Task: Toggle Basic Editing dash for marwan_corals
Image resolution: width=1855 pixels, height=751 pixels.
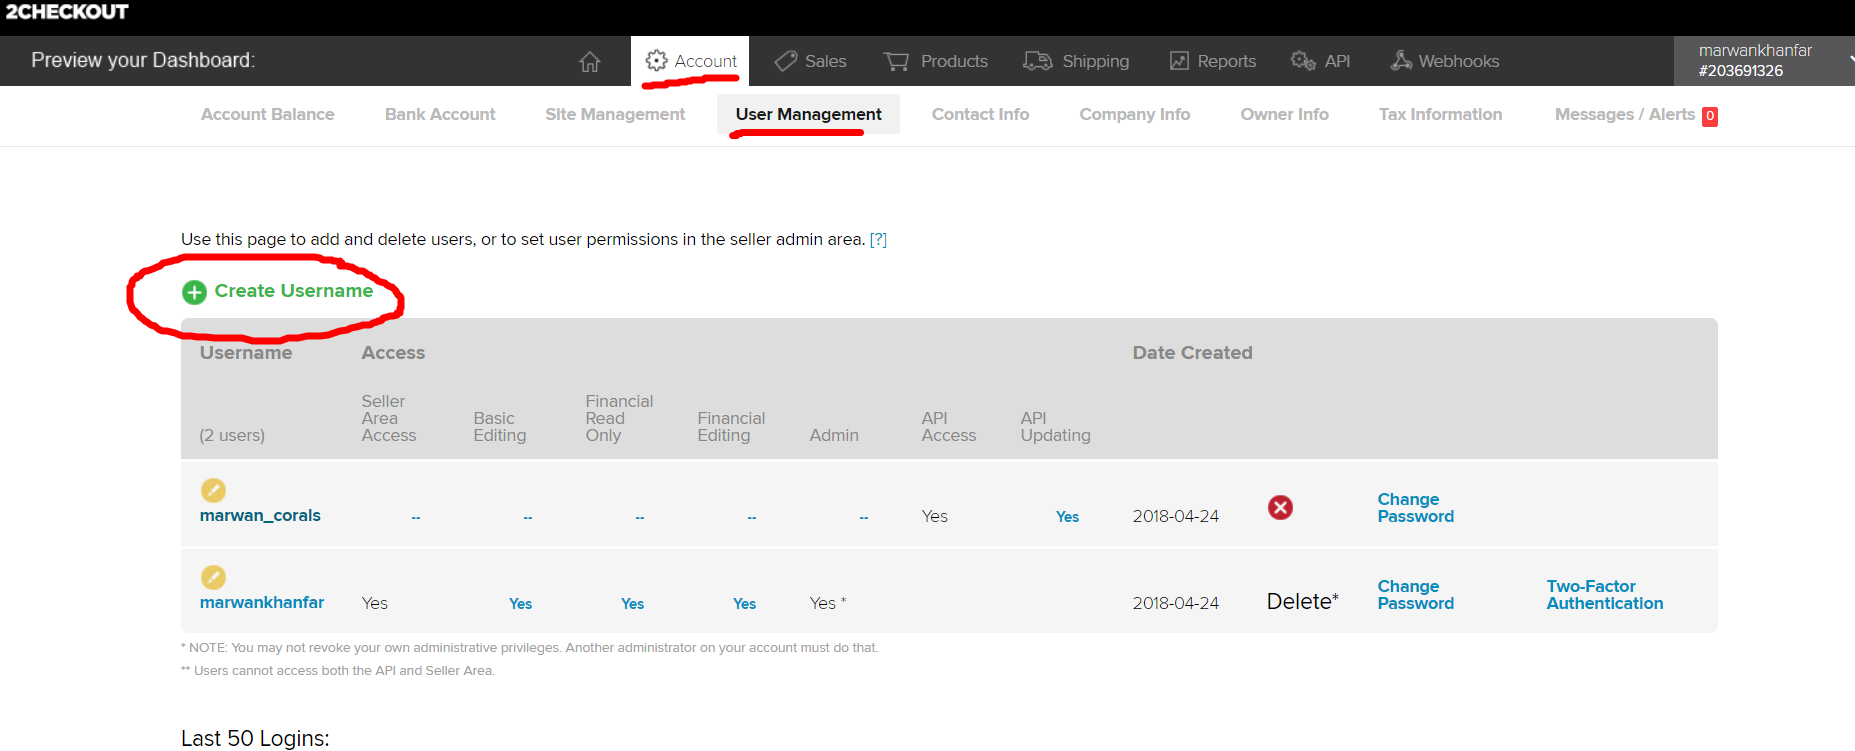Action: click(527, 518)
